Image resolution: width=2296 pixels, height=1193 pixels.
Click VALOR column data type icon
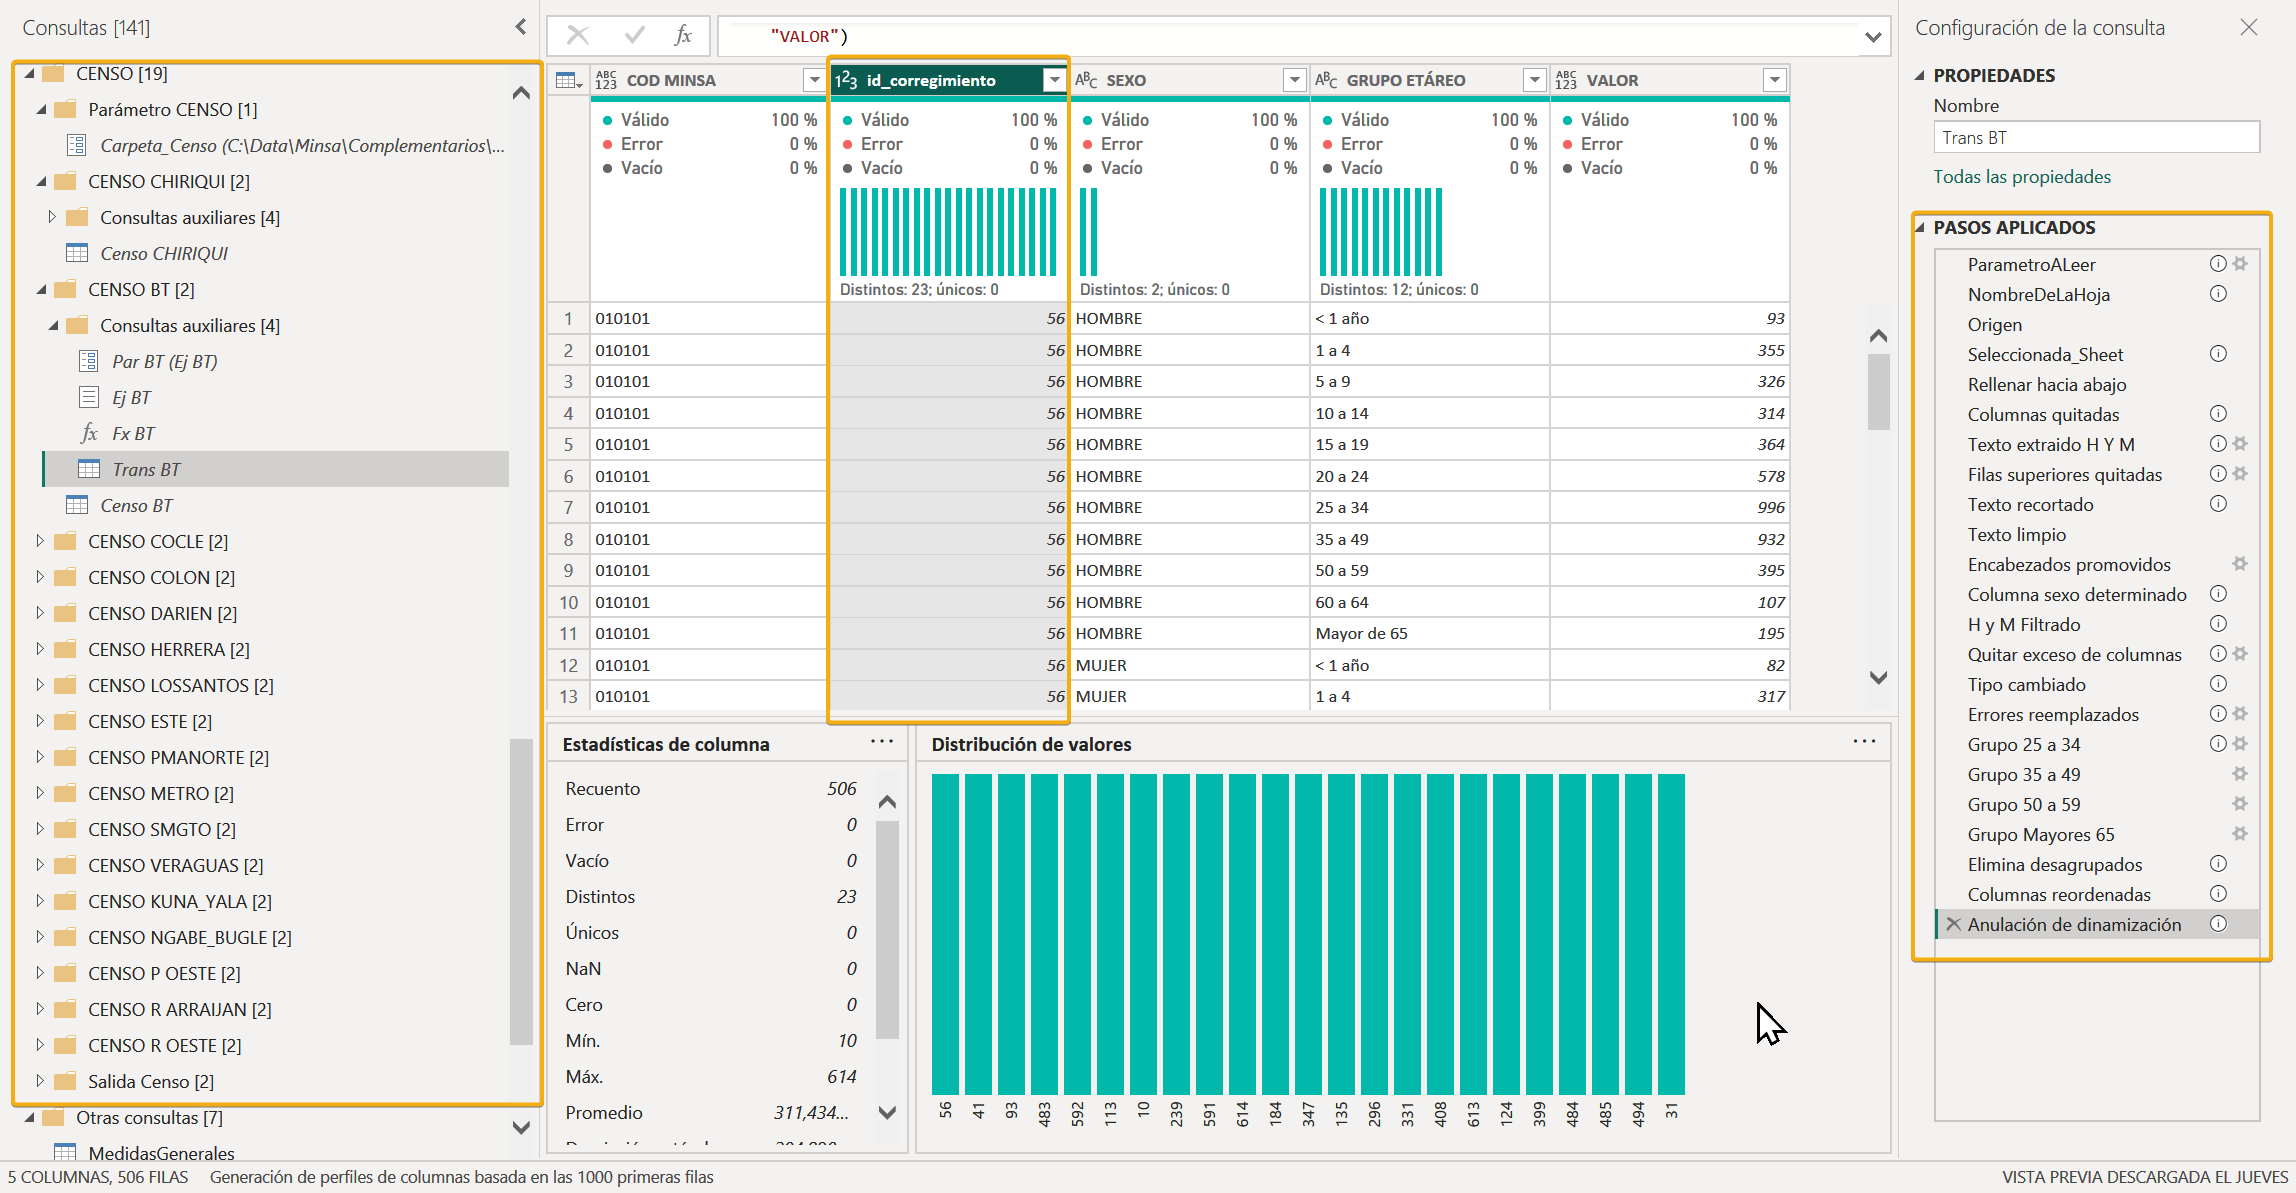(x=1566, y=80)
